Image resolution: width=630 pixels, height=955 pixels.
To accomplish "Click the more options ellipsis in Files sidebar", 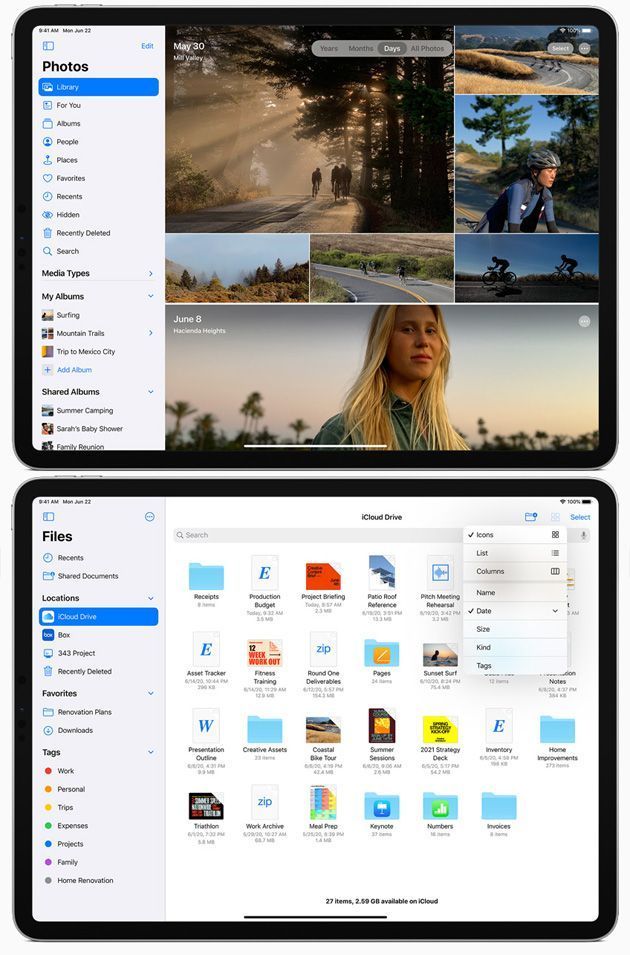I will coord(150,517).
